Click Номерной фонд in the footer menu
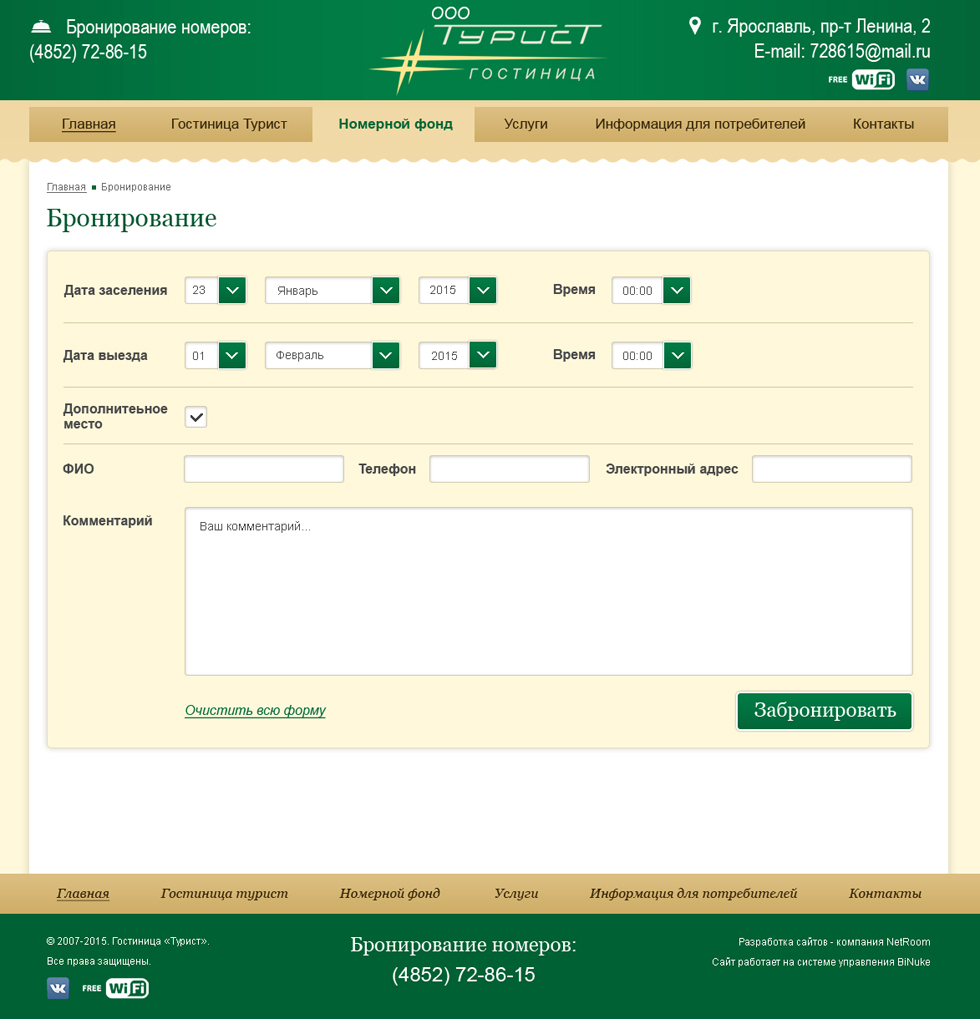The image size is (980, 1019). 390,894
